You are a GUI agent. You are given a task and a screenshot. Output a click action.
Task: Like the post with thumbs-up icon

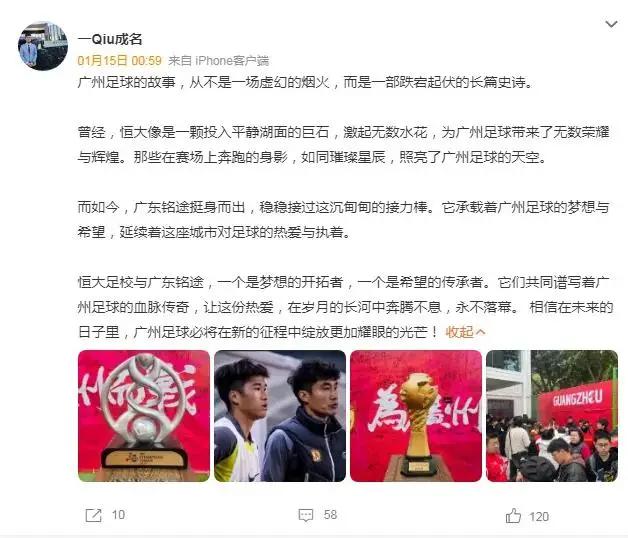pos(513,516)
